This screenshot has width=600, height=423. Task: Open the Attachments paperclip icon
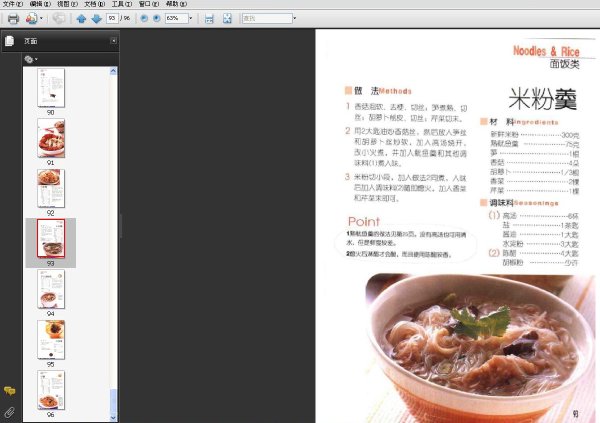coord(10,412)
